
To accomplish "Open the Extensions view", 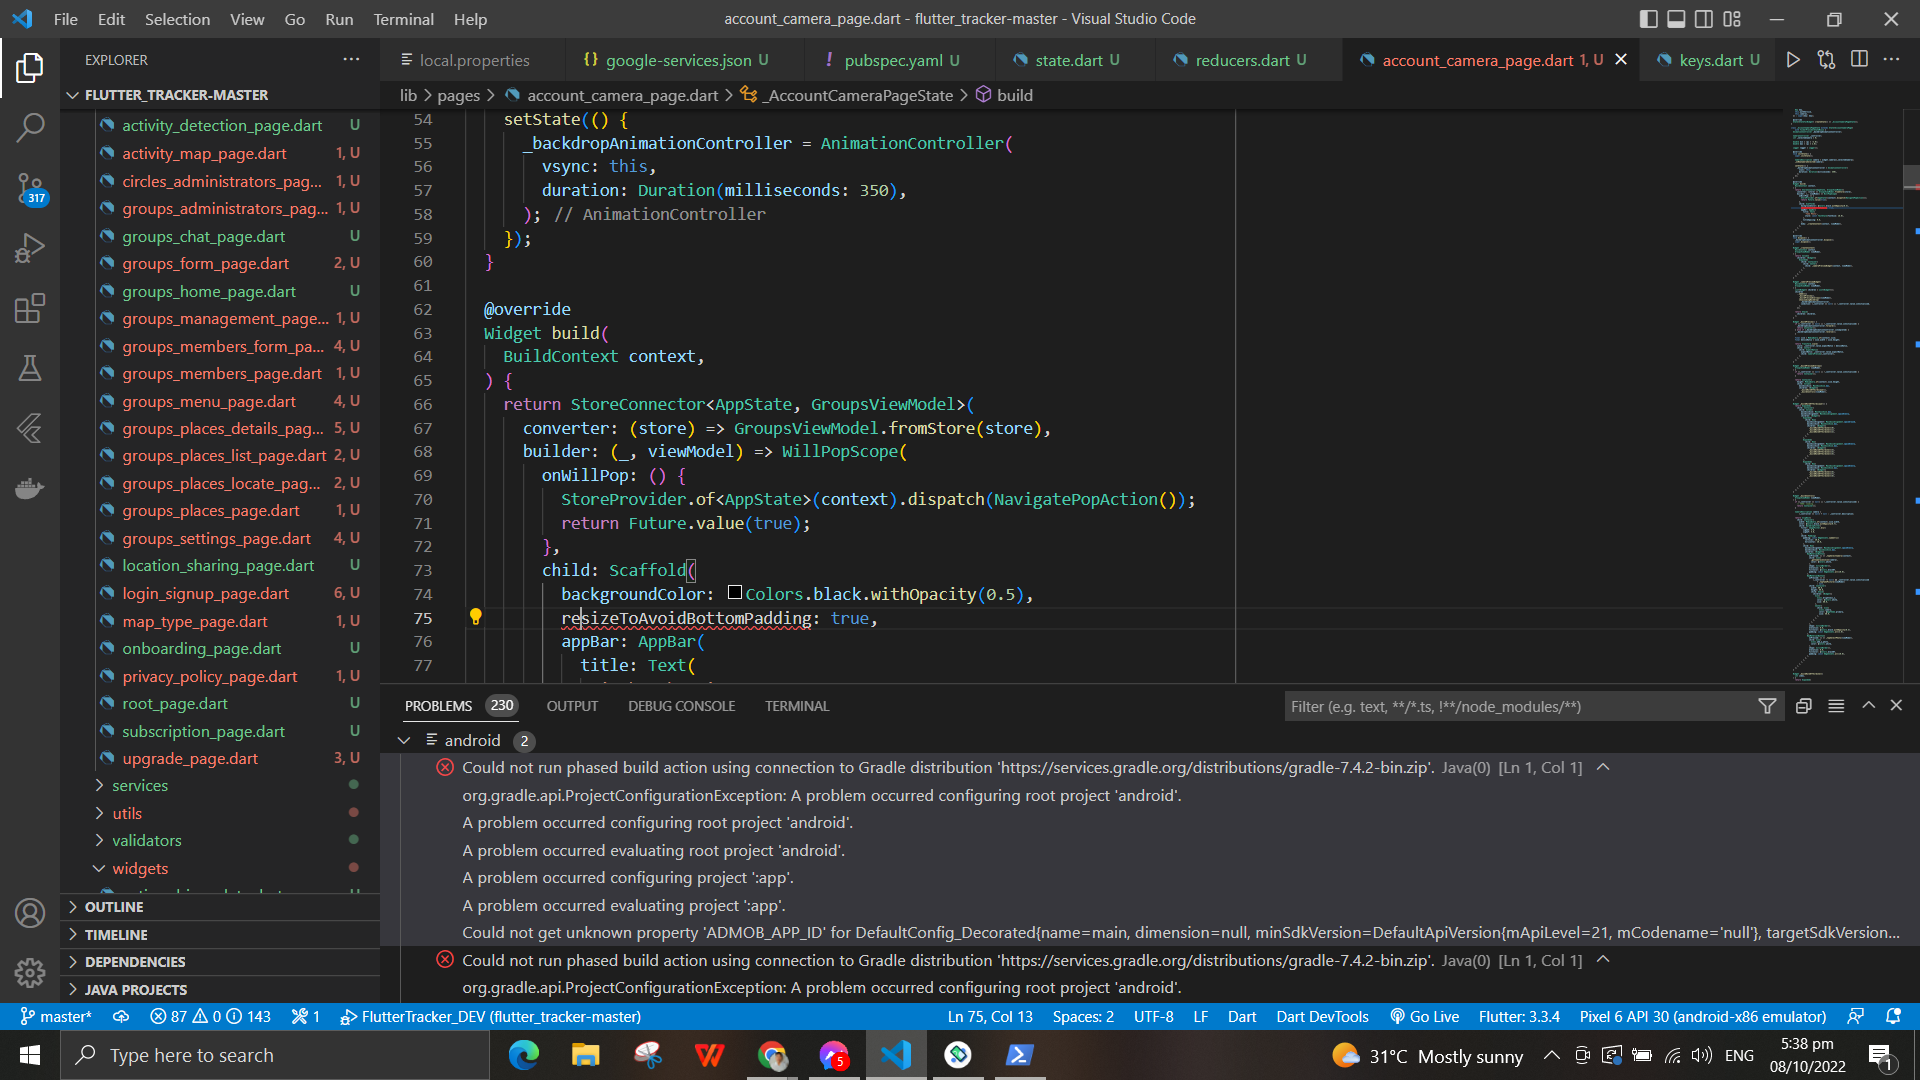I will (x=30, y=308).
